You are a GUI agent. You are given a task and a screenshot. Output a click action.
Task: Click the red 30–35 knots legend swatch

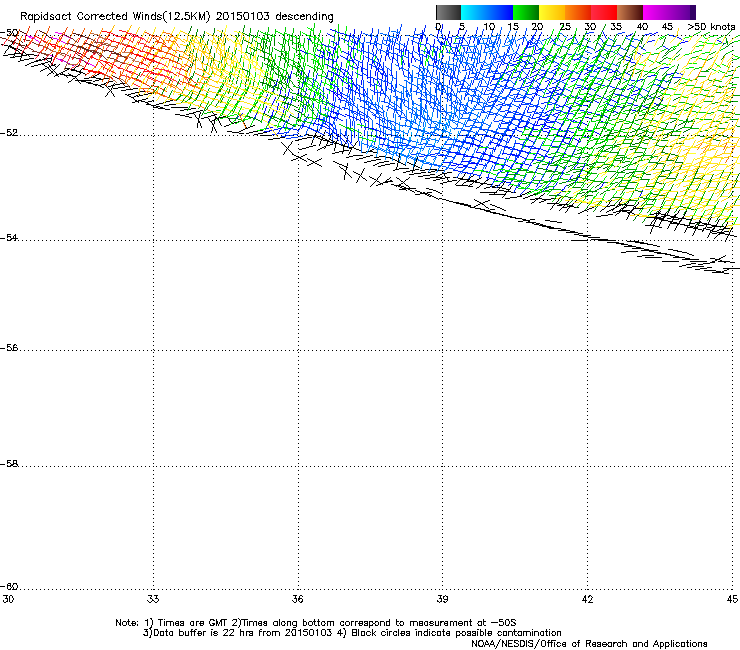pyautogui.click(x=604, y=12)
